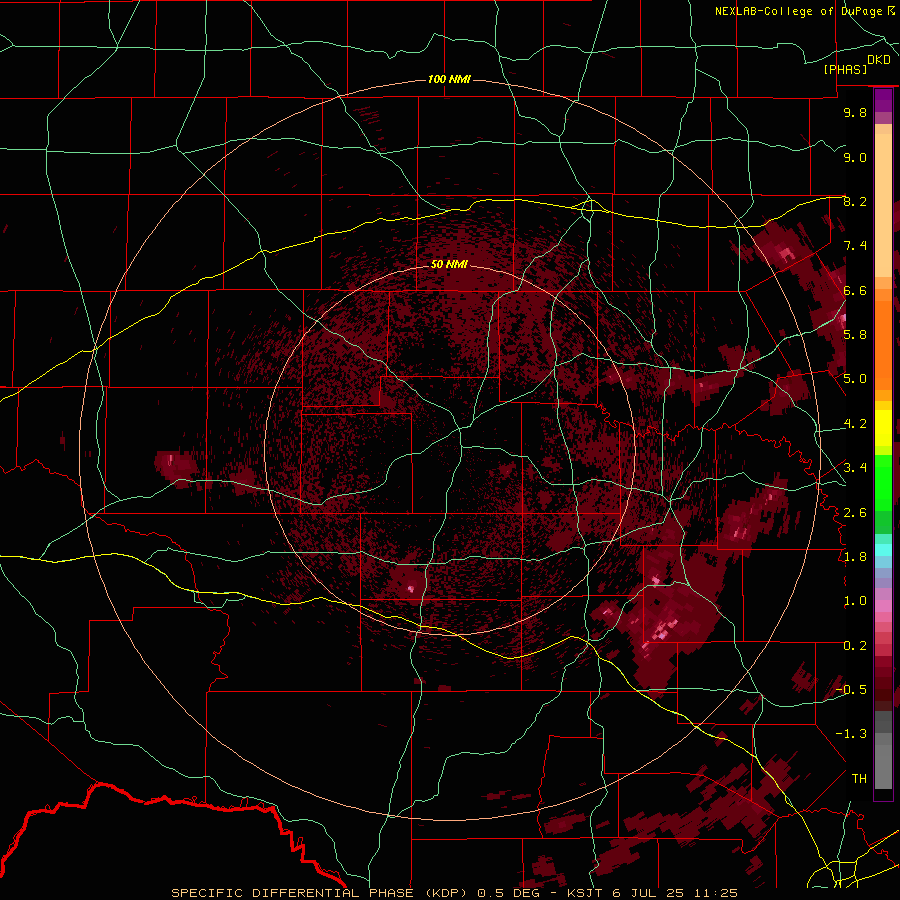
Task: Click the 6.6 scale value
Action: coord(855,290)
